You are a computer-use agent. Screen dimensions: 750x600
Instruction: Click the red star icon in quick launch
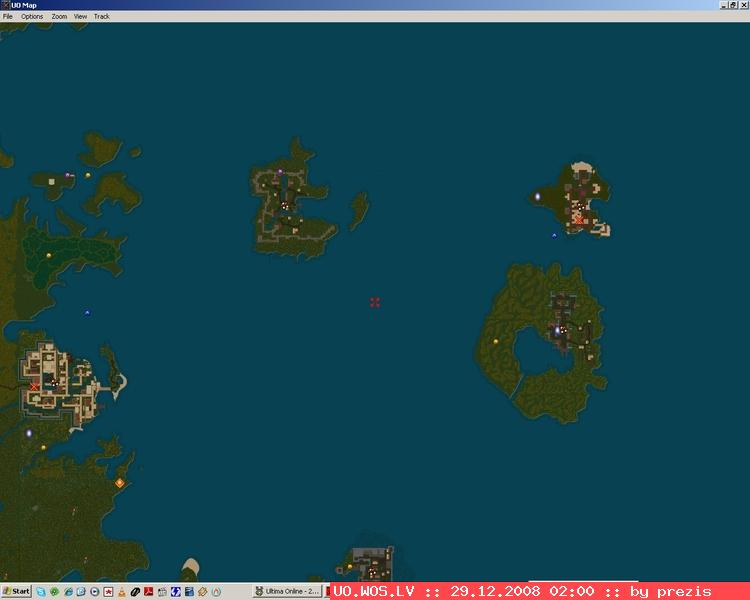coord(108,592)
